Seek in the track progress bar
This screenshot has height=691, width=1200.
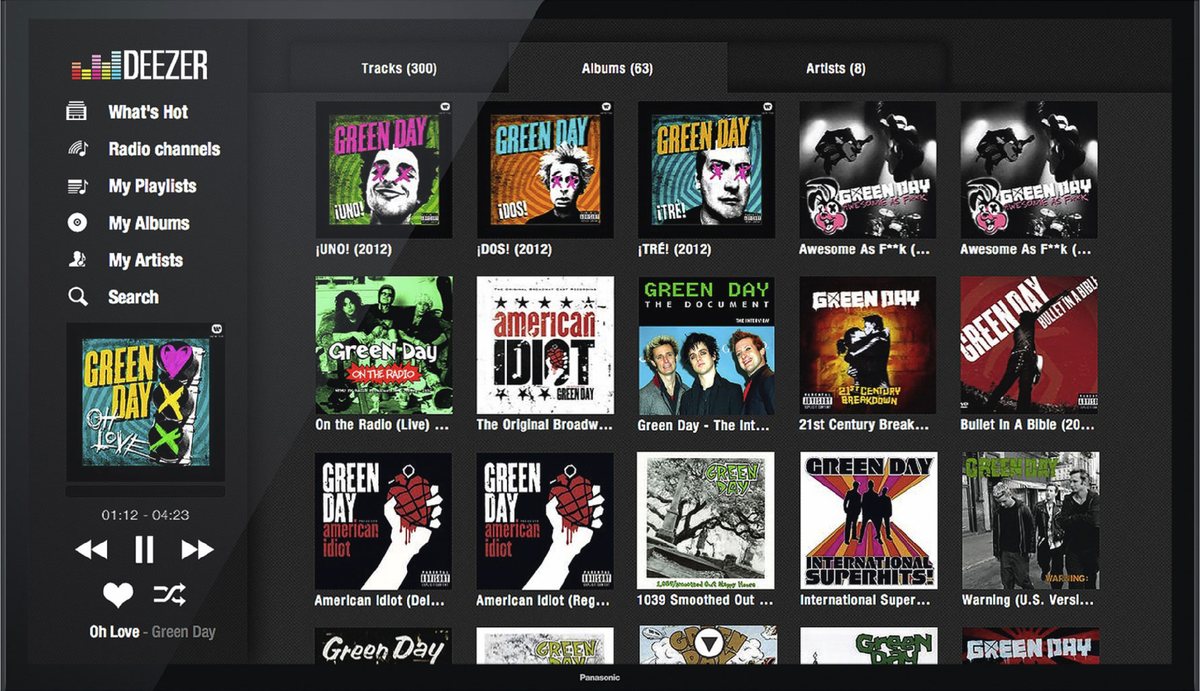click(146, 491)
